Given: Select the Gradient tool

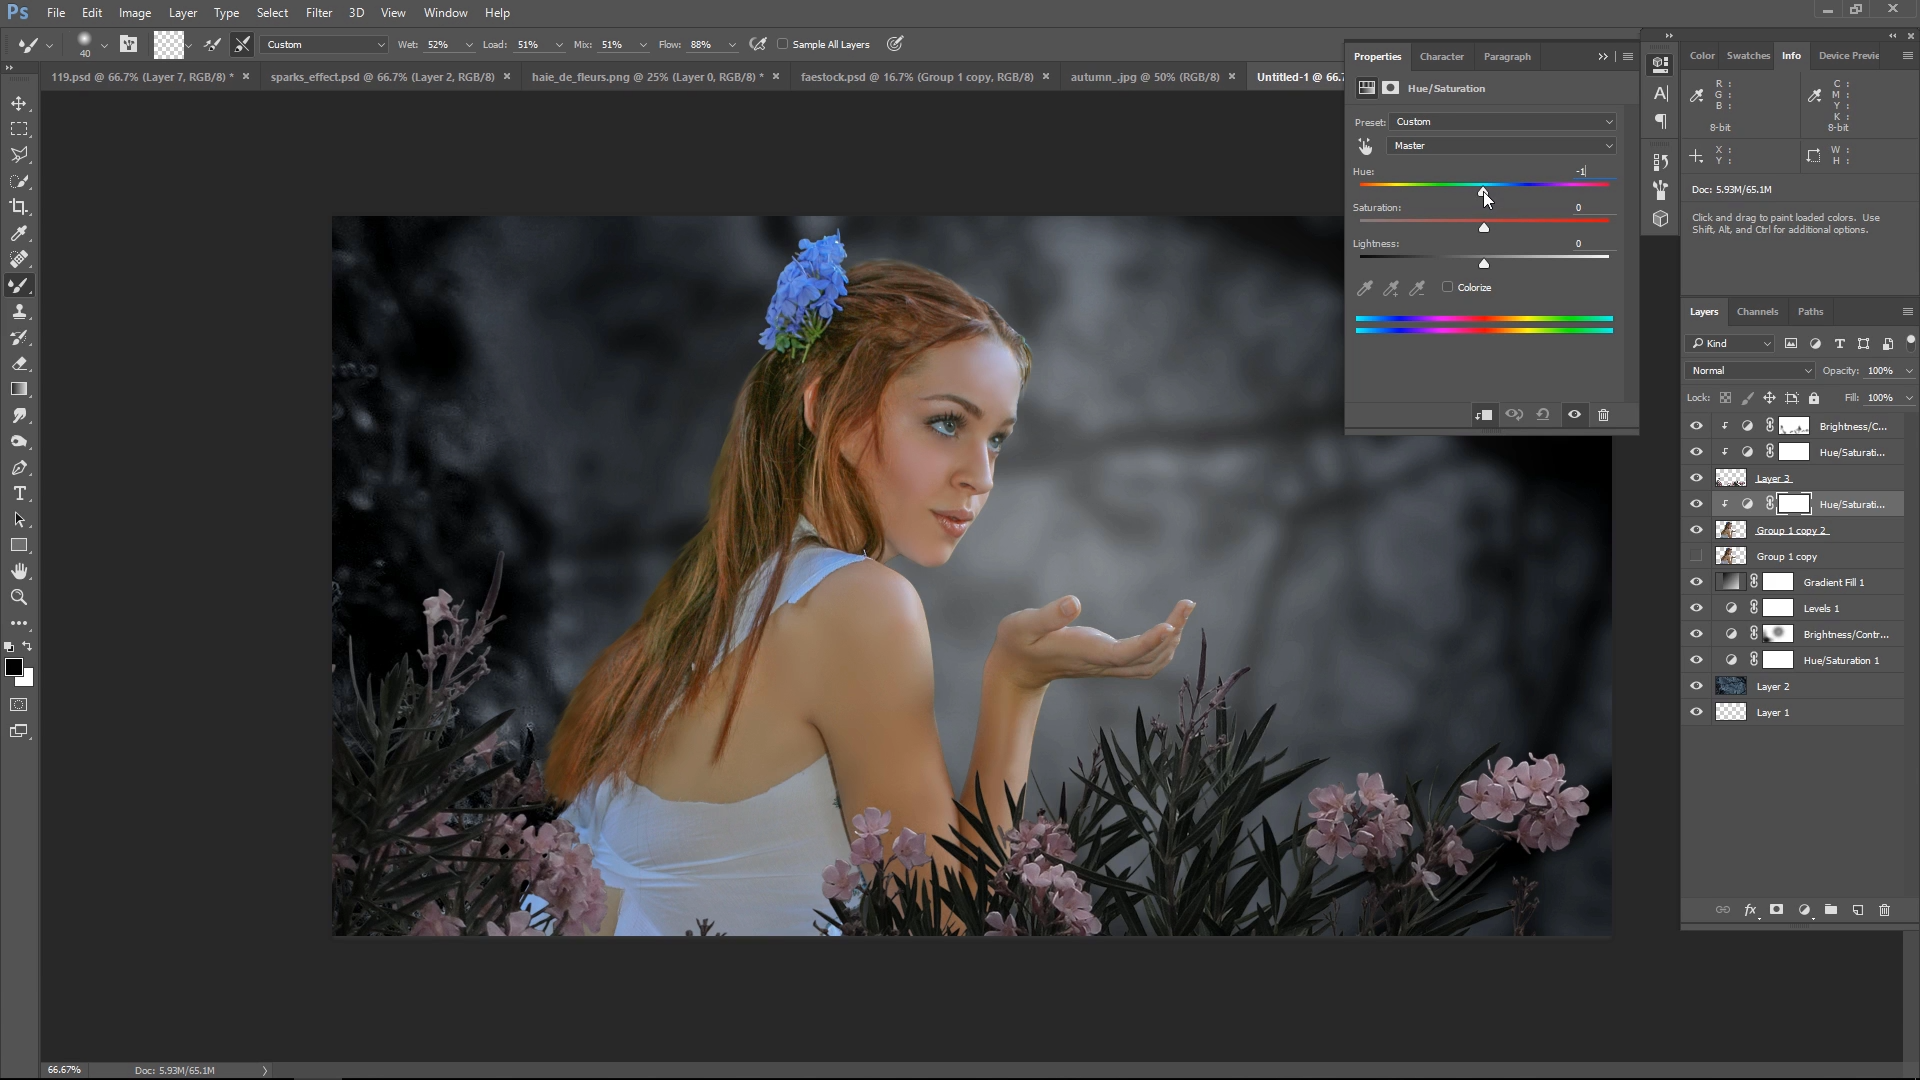Looking at the screenshot, I should pyautogui.click(x=19, y=389).
